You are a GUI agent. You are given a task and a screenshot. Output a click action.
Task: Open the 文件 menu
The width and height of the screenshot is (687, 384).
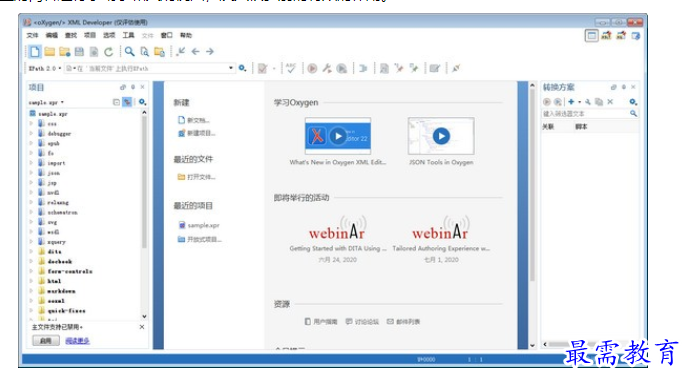(x=32, y=35)
